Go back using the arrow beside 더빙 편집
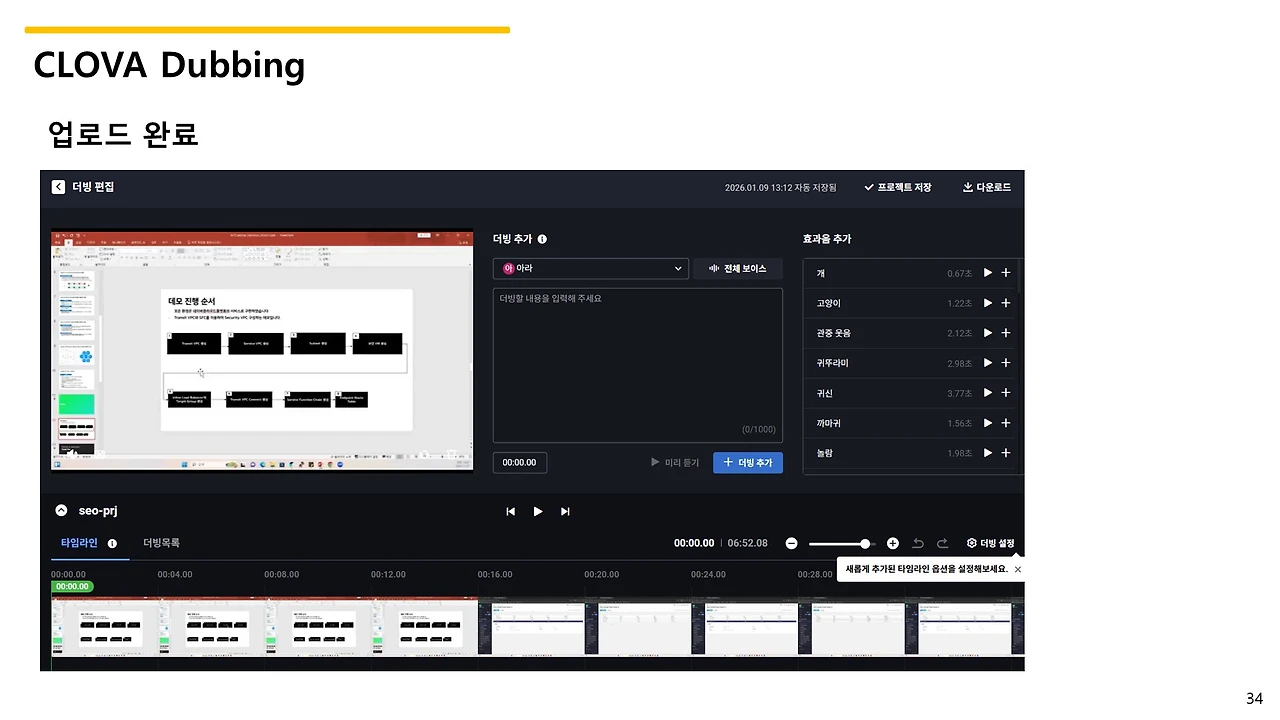This screenshot has width=1280, height=720. tap(59, 187)
